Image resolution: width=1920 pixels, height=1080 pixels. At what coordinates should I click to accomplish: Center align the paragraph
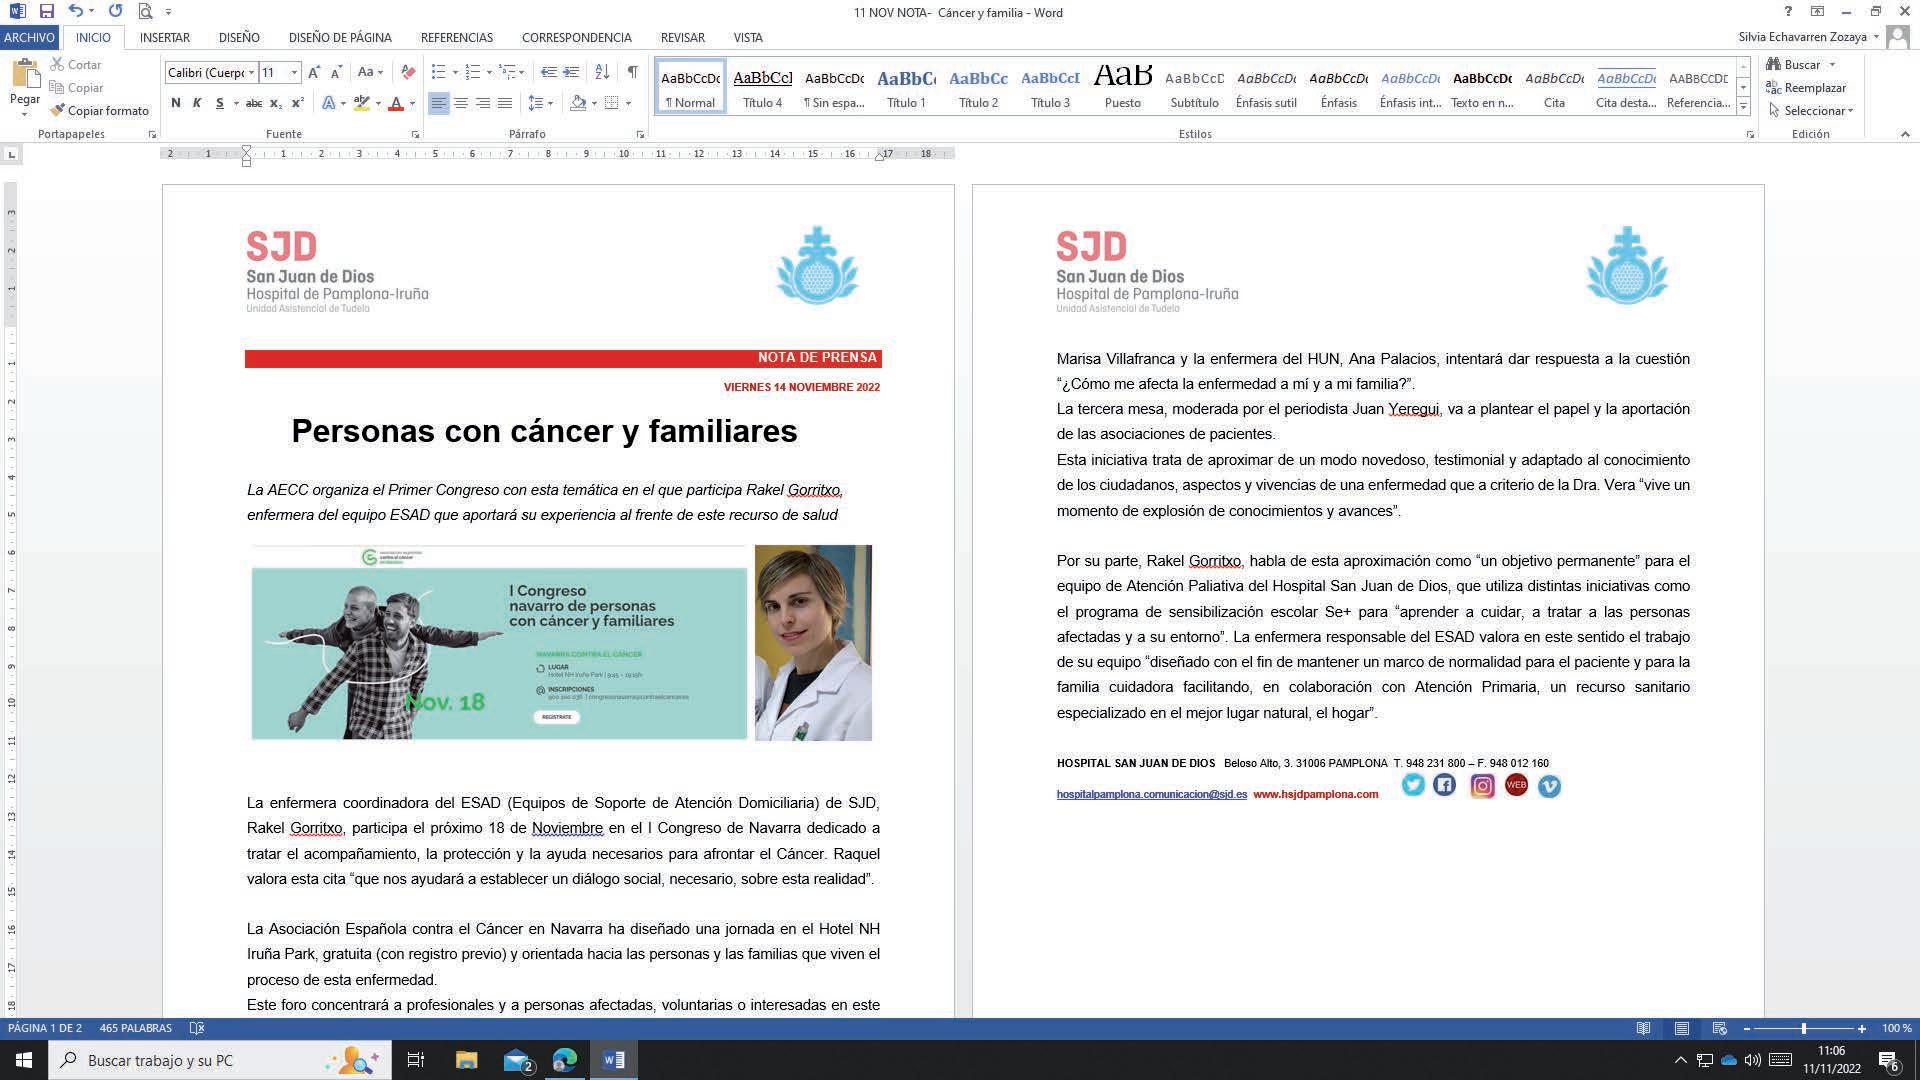click(x=461, y=103)
